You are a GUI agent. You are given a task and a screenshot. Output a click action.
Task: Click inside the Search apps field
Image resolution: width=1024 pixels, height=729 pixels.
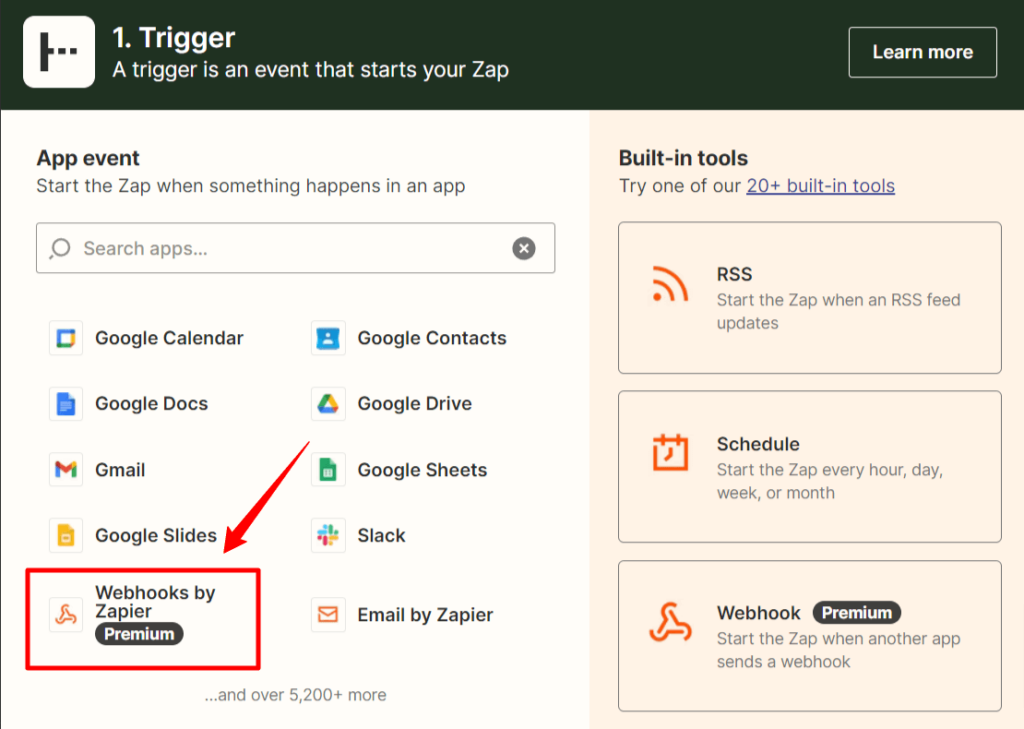250,248
